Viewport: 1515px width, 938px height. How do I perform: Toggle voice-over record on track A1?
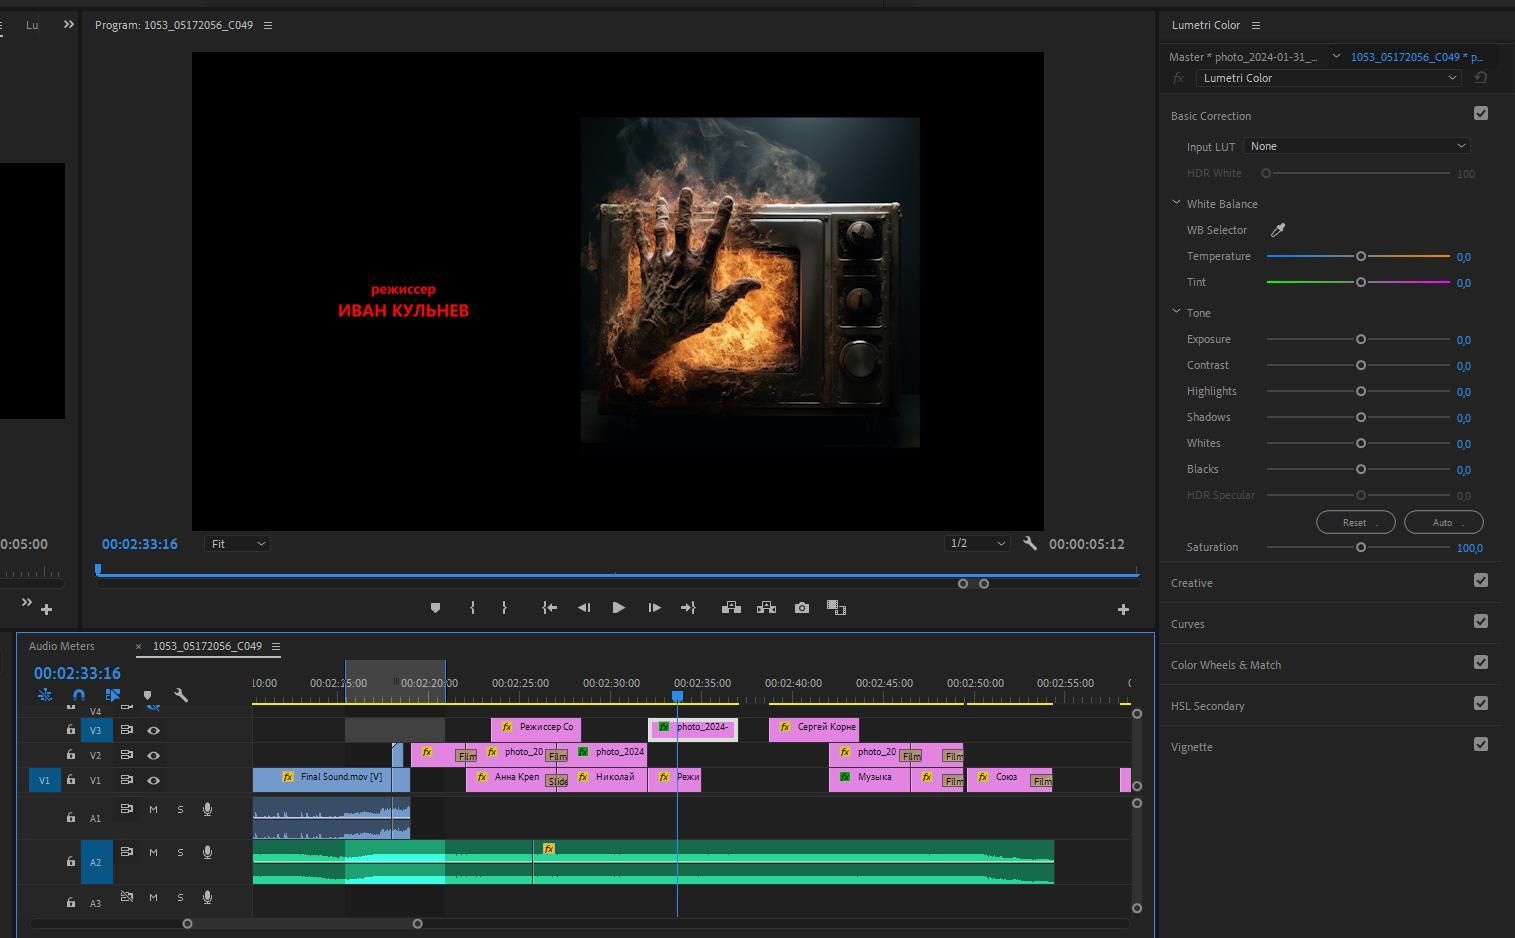(207, 809)
